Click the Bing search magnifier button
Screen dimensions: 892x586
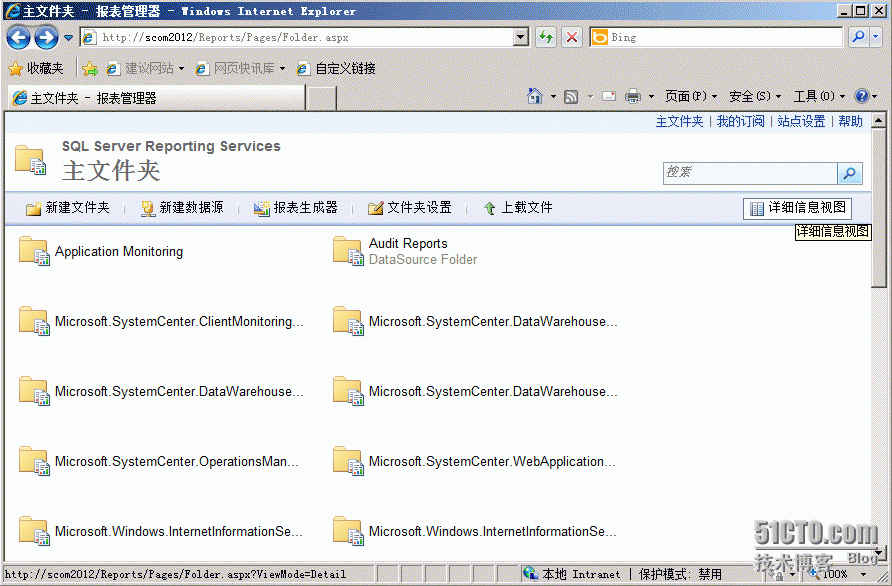[x=858, y=38]
